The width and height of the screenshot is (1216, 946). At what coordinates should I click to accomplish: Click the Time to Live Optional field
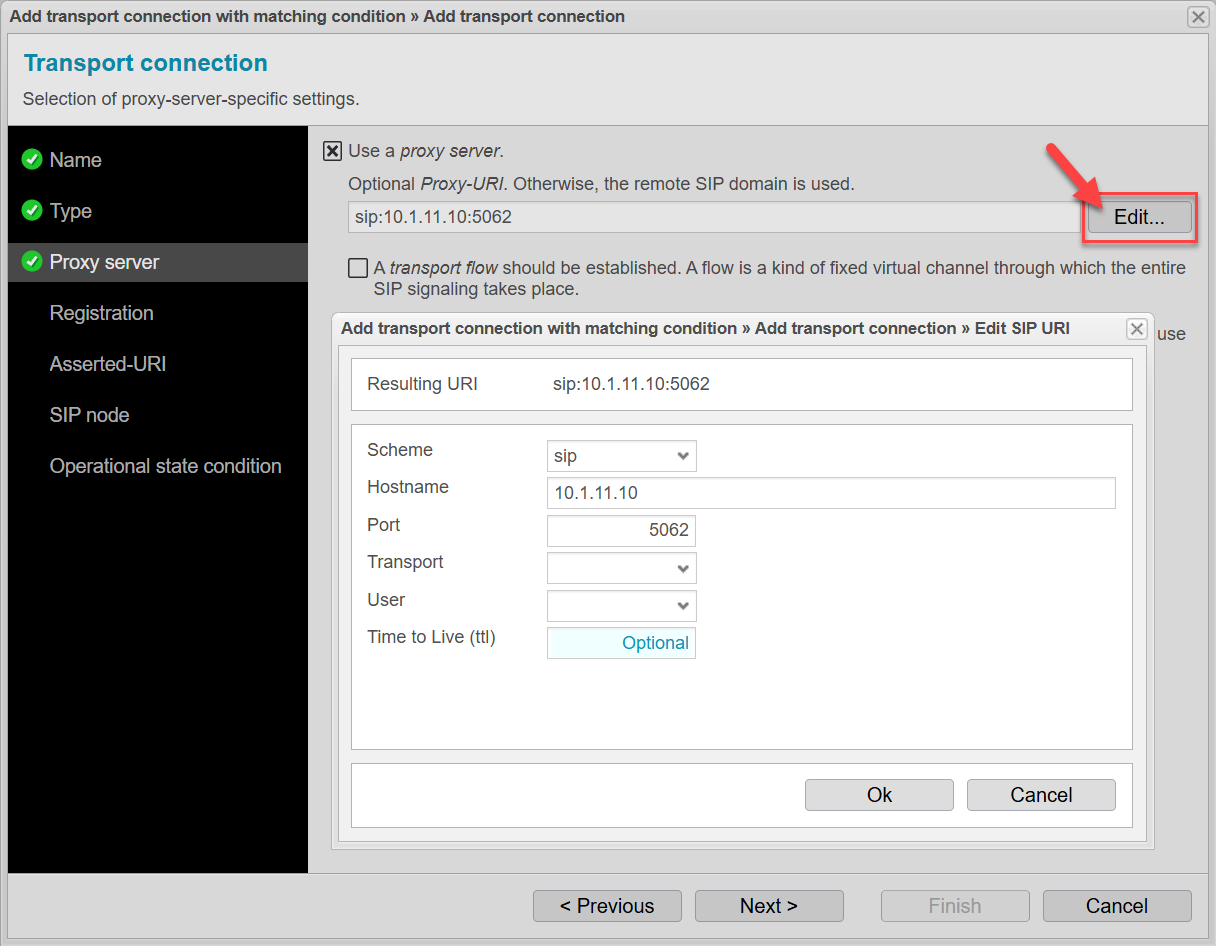(x=621, y=642)
